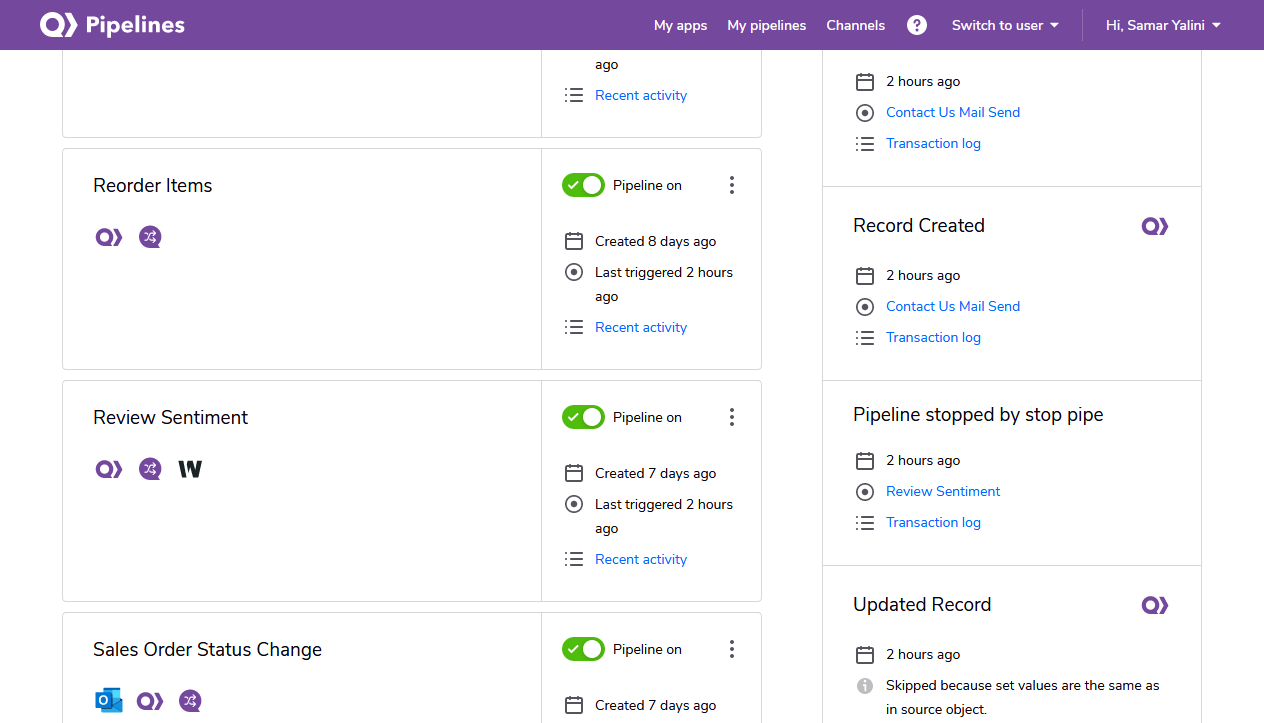Open Transaction log under Record Created

933,337
